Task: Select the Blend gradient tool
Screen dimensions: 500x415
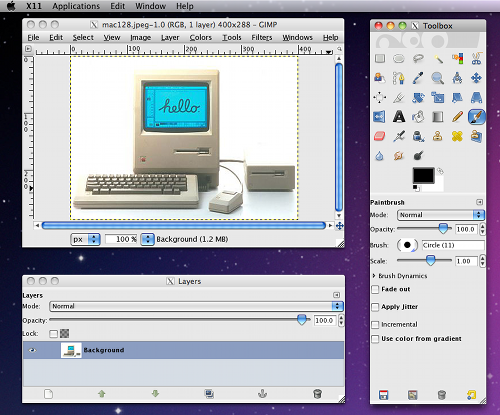Action: (x=438, y=117)
